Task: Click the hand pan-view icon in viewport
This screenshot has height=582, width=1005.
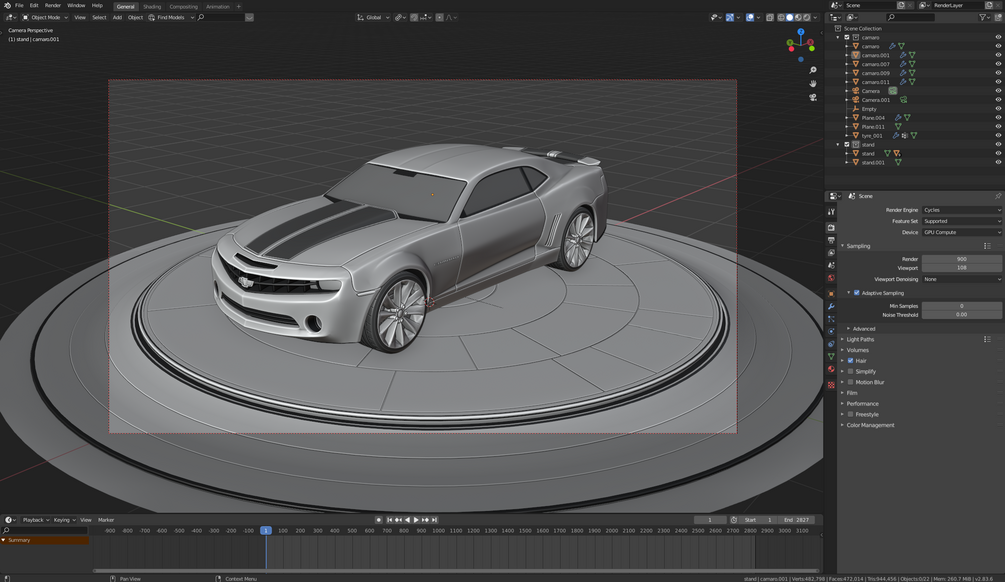Action: tap(813, 83)
